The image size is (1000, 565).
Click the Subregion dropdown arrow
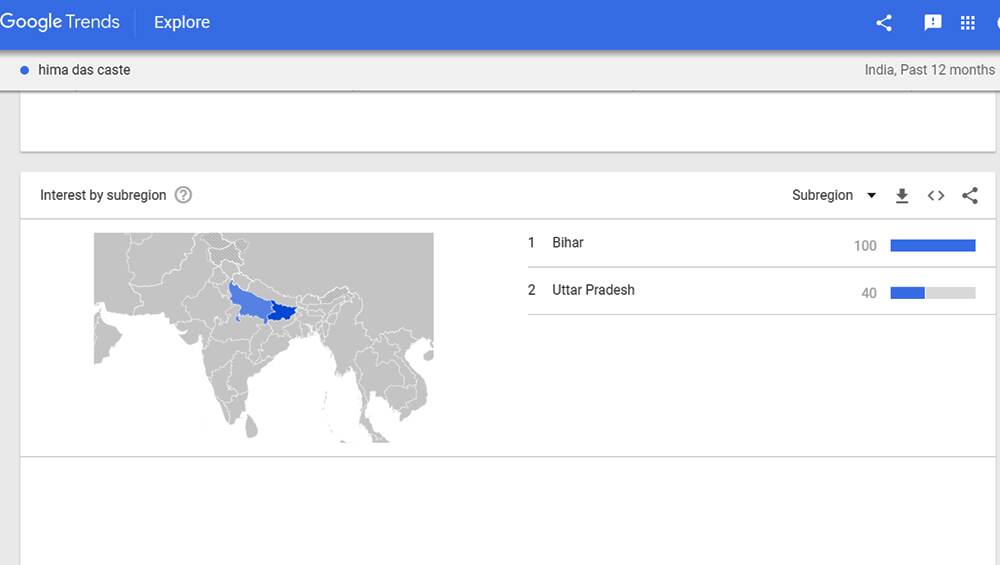(871, 195)
